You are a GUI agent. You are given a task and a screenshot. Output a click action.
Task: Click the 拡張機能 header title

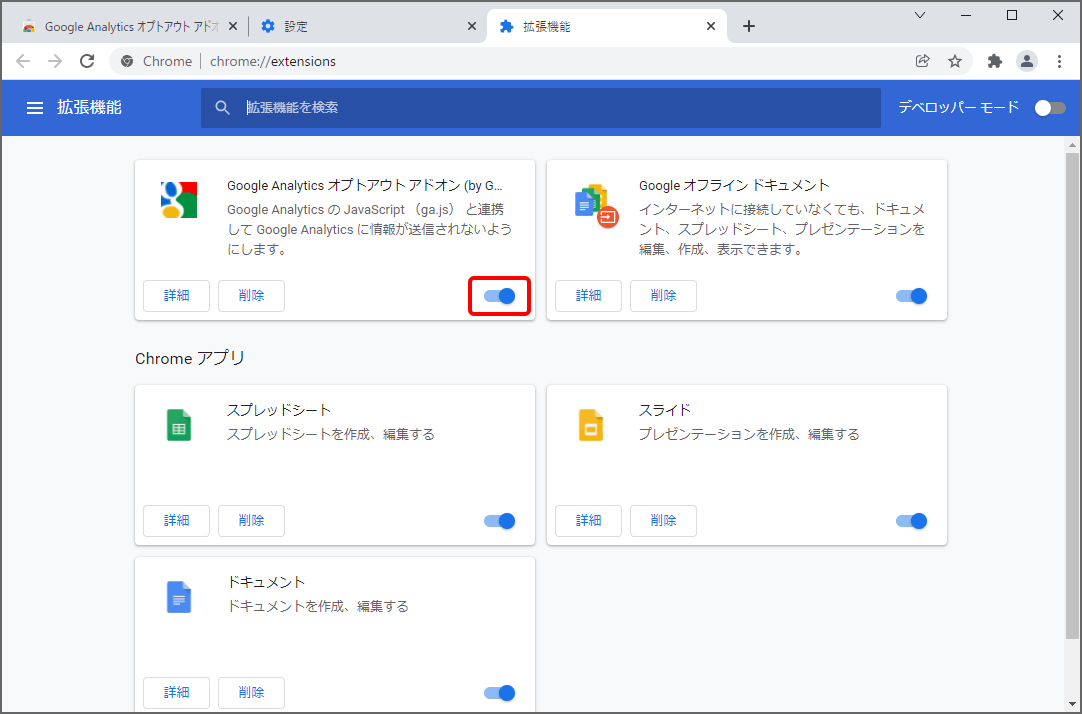[x=89, y=108]
